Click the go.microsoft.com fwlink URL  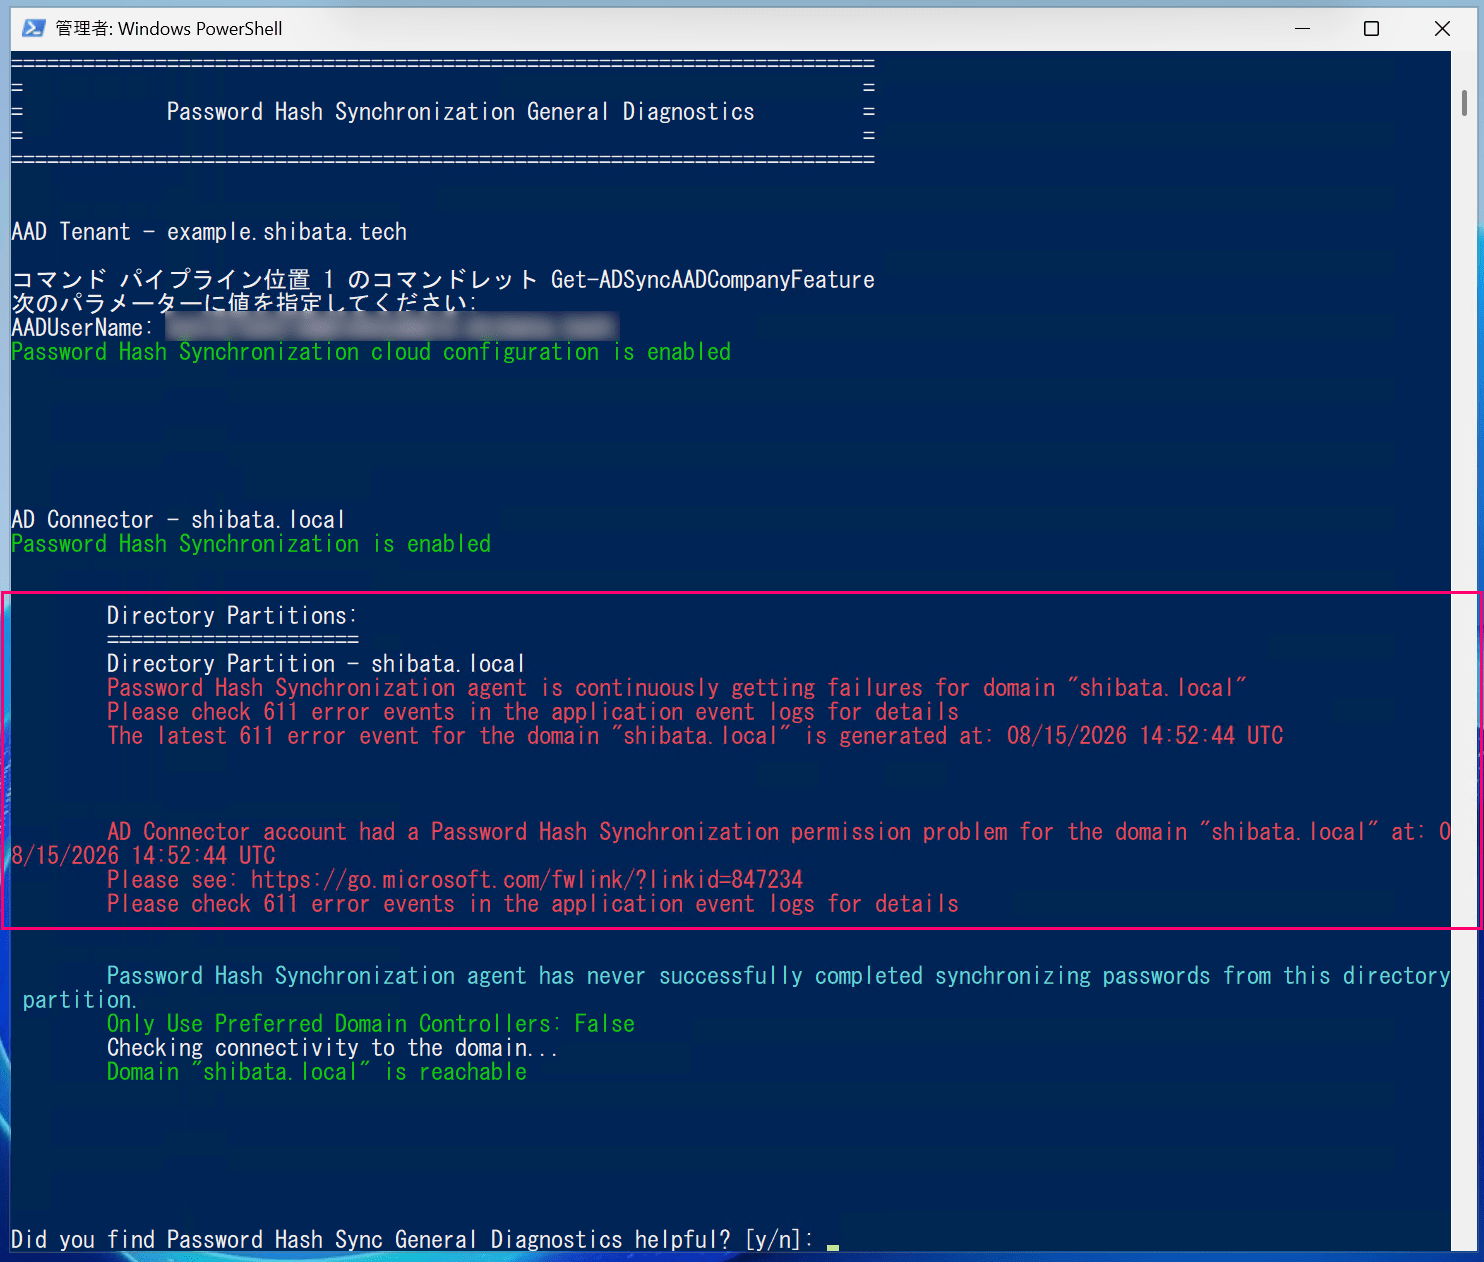(527, 880)
